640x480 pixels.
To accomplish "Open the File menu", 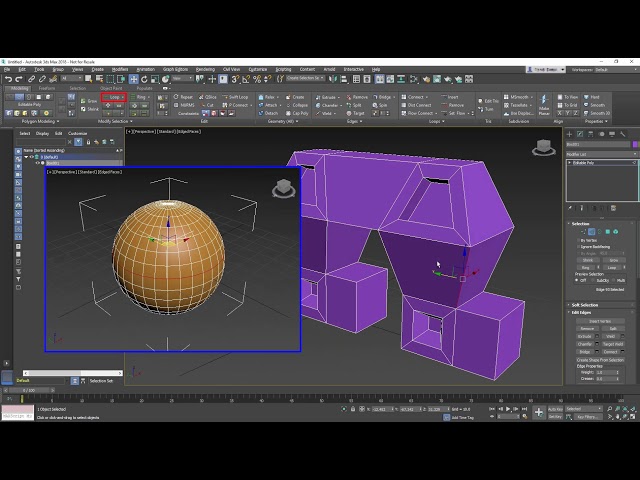I will click(7, 69).
